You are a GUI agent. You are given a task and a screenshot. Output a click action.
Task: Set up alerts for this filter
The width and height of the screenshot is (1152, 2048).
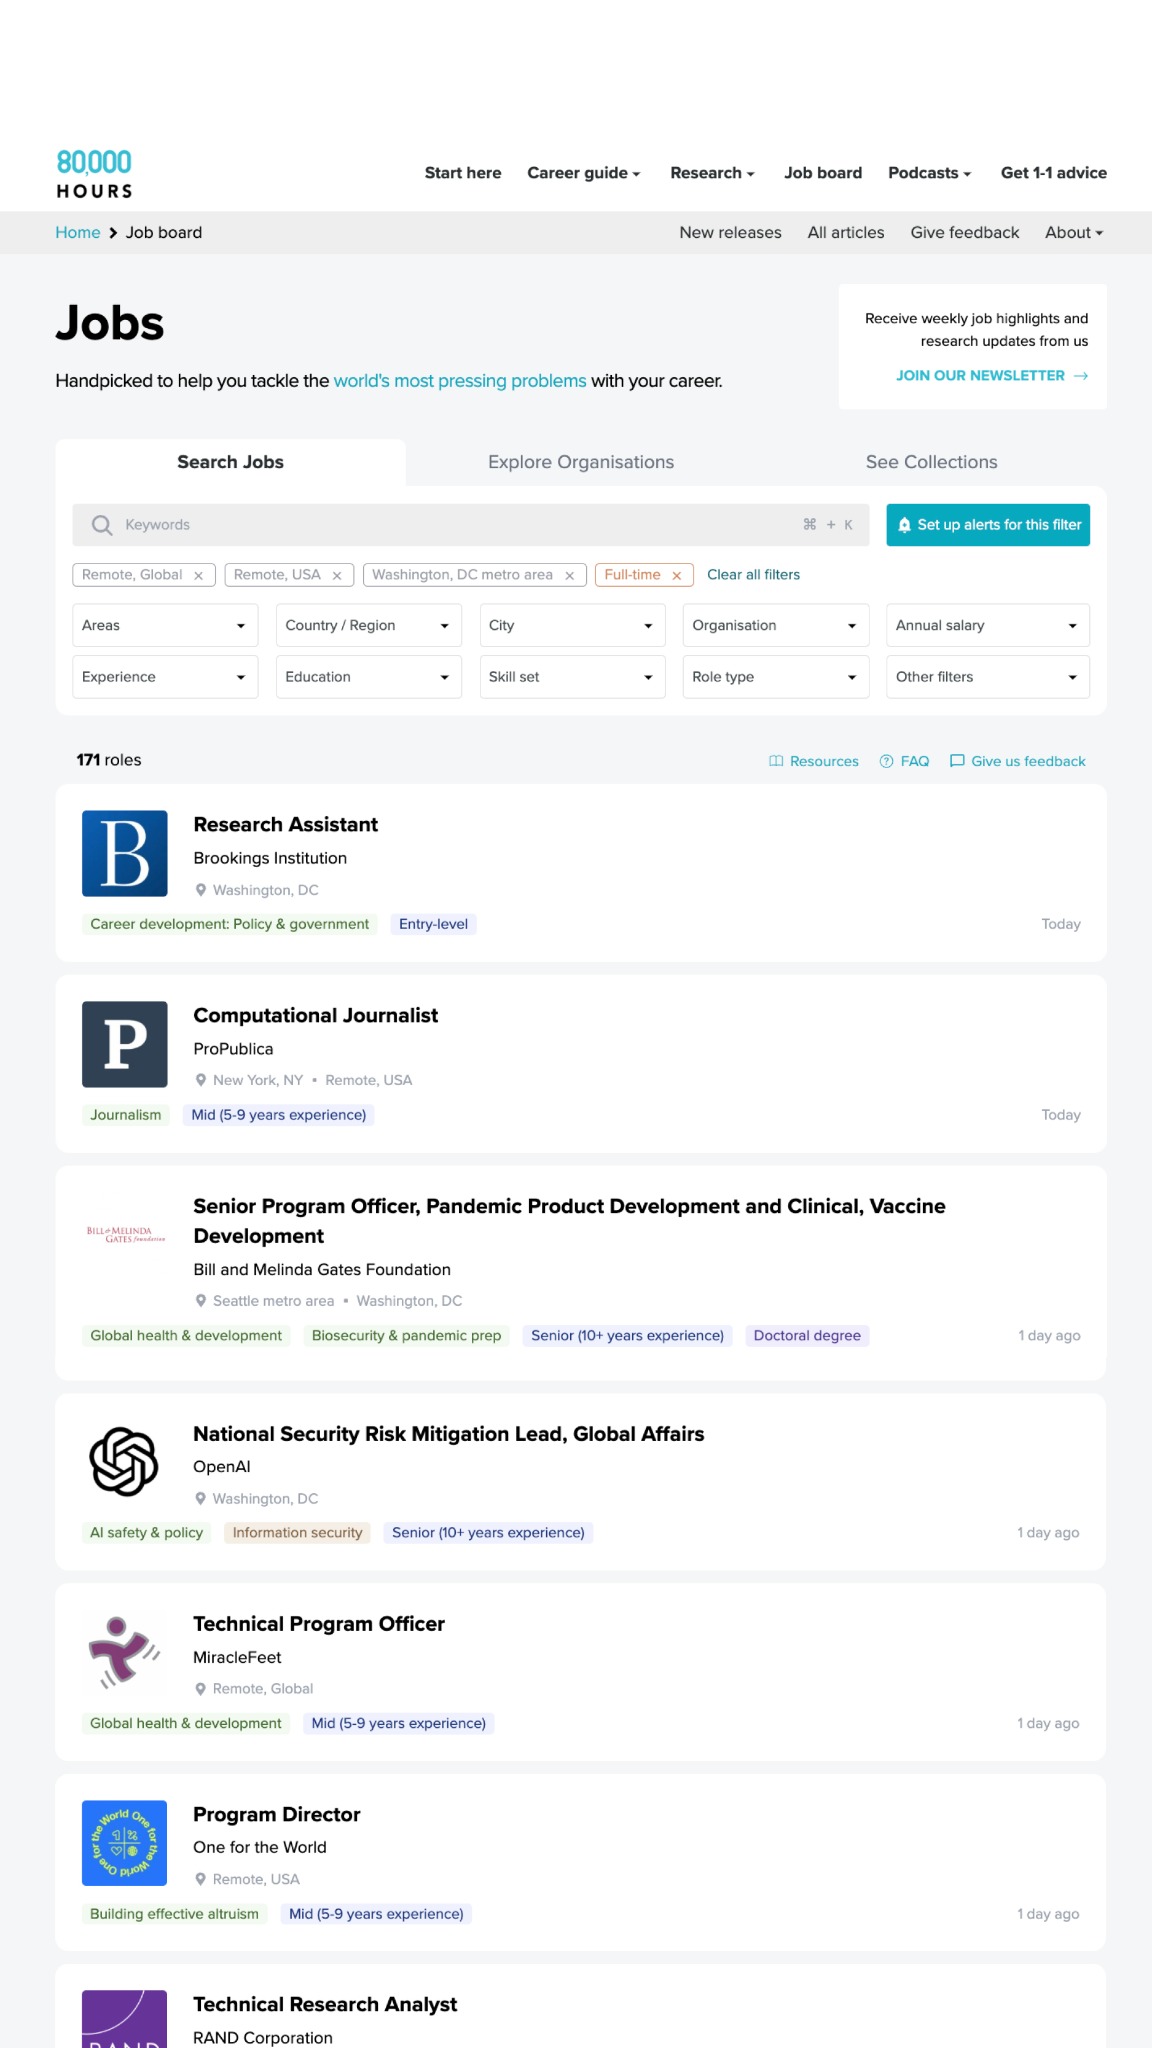coord(988,525)
